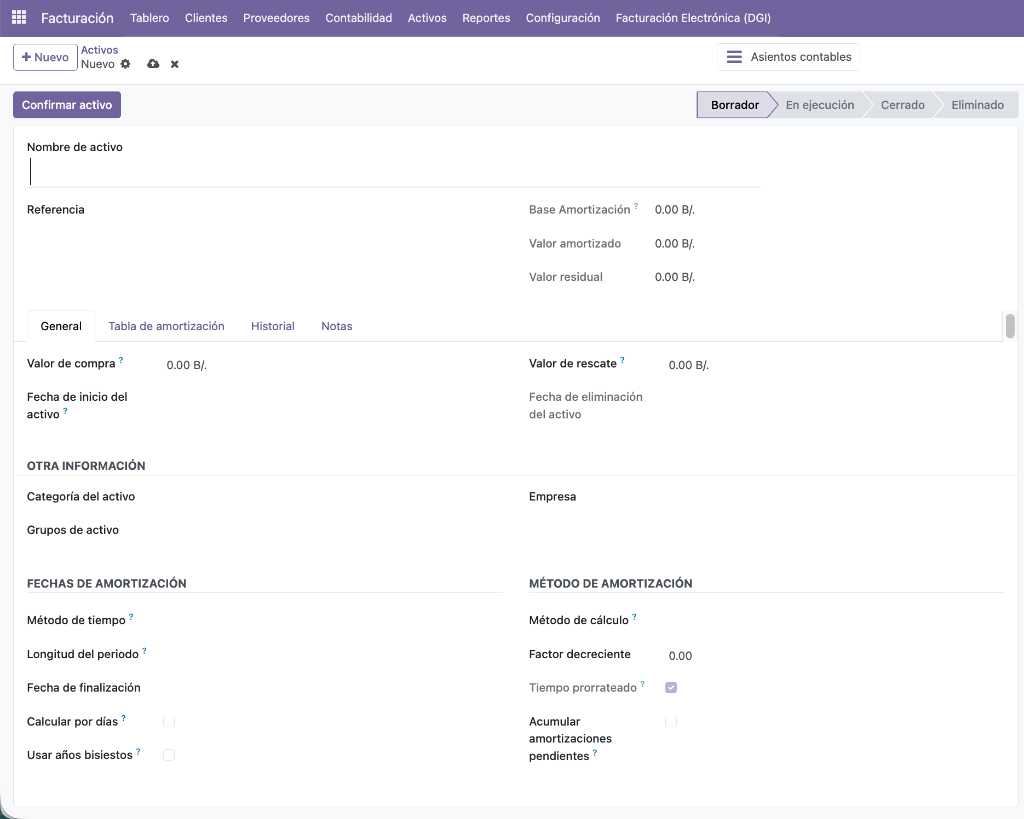Enable Calcular por días checkbox

(168, 721)
